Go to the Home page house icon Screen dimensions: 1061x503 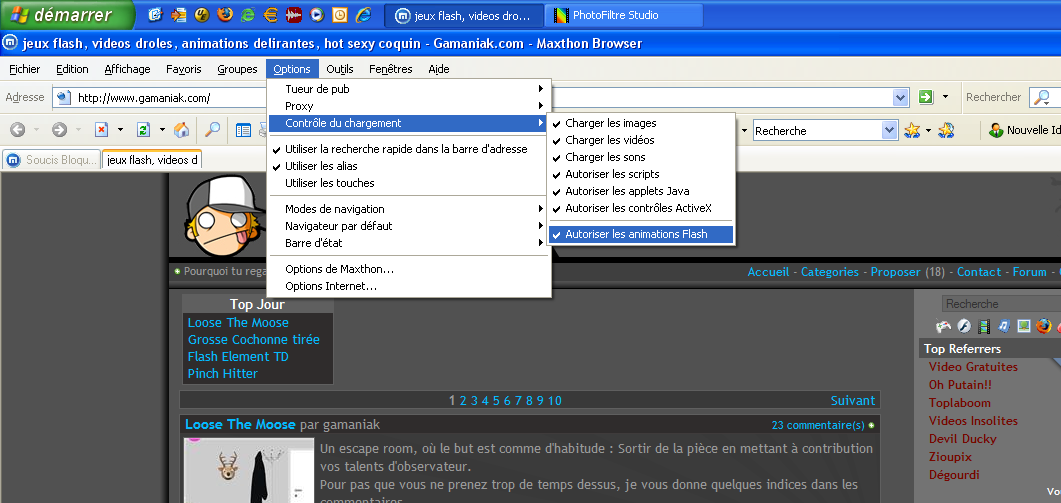tap(181, 130)
